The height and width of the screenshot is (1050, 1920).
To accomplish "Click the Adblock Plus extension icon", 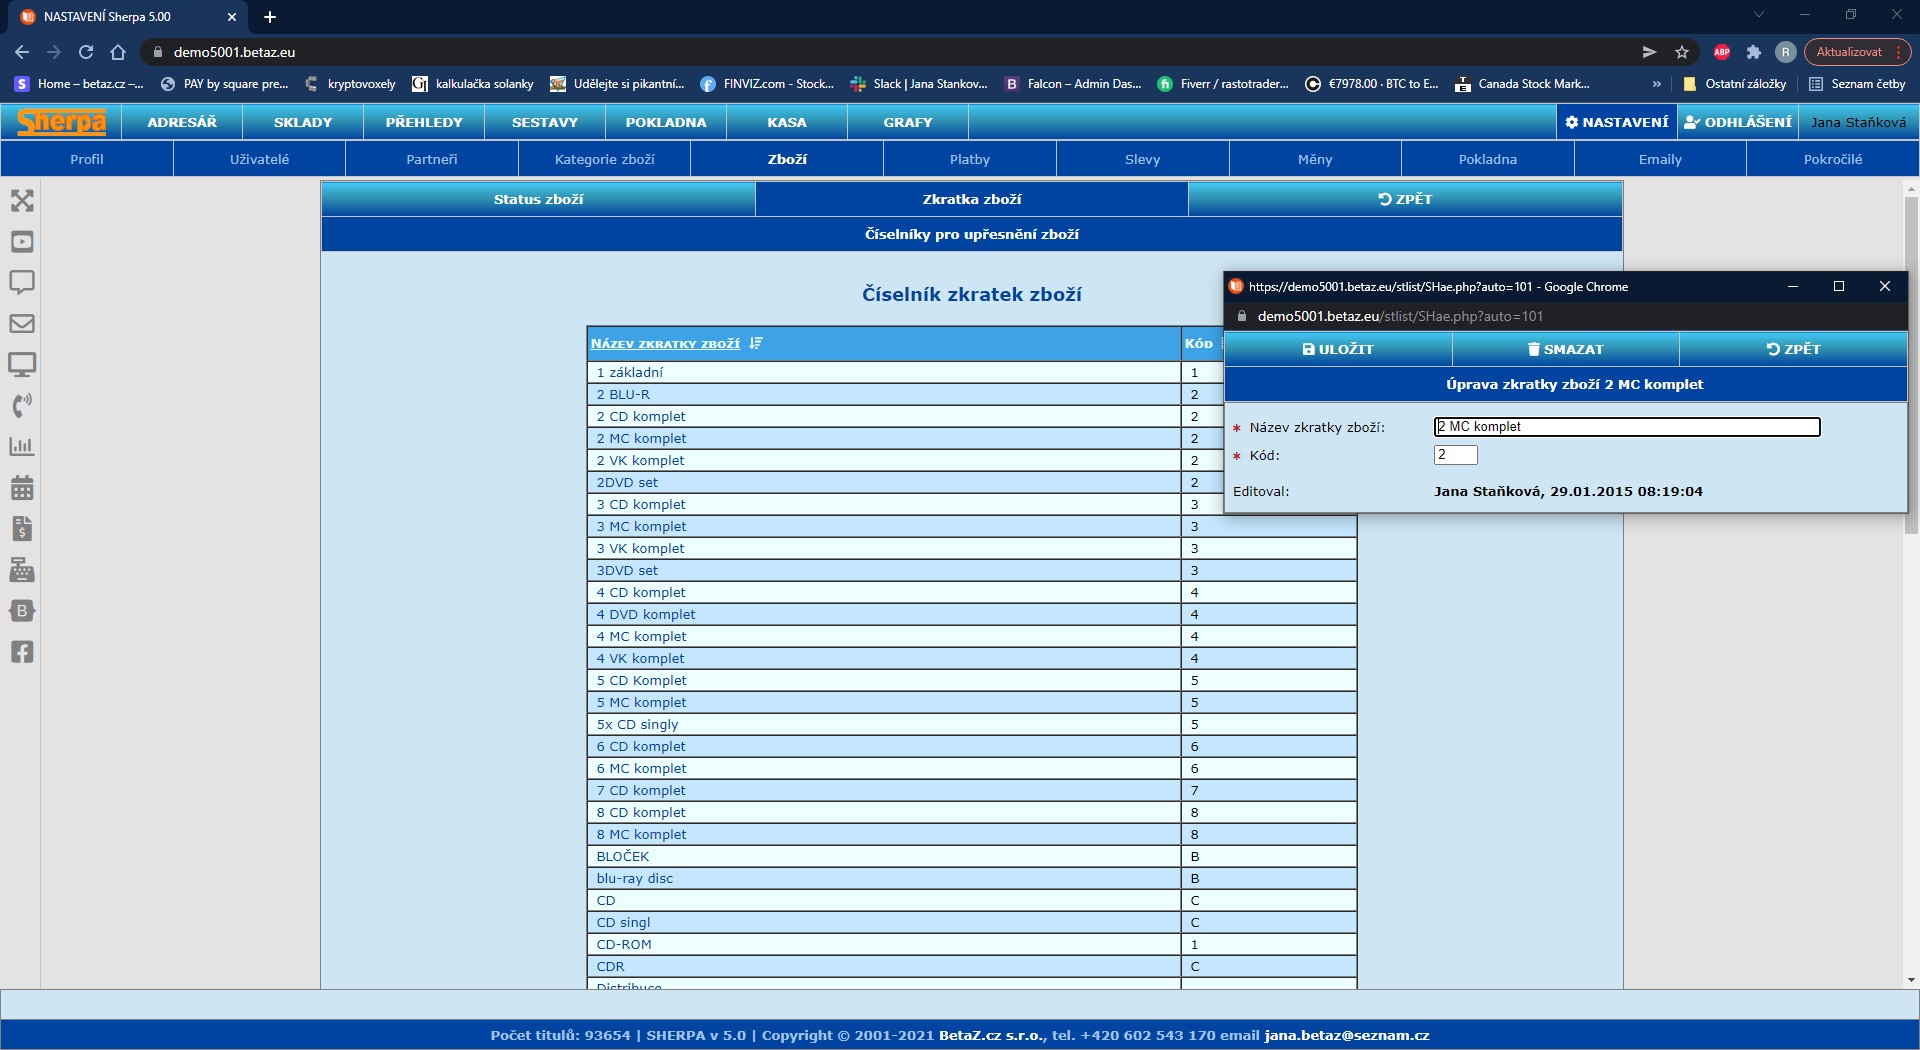I will point(1721,52).
